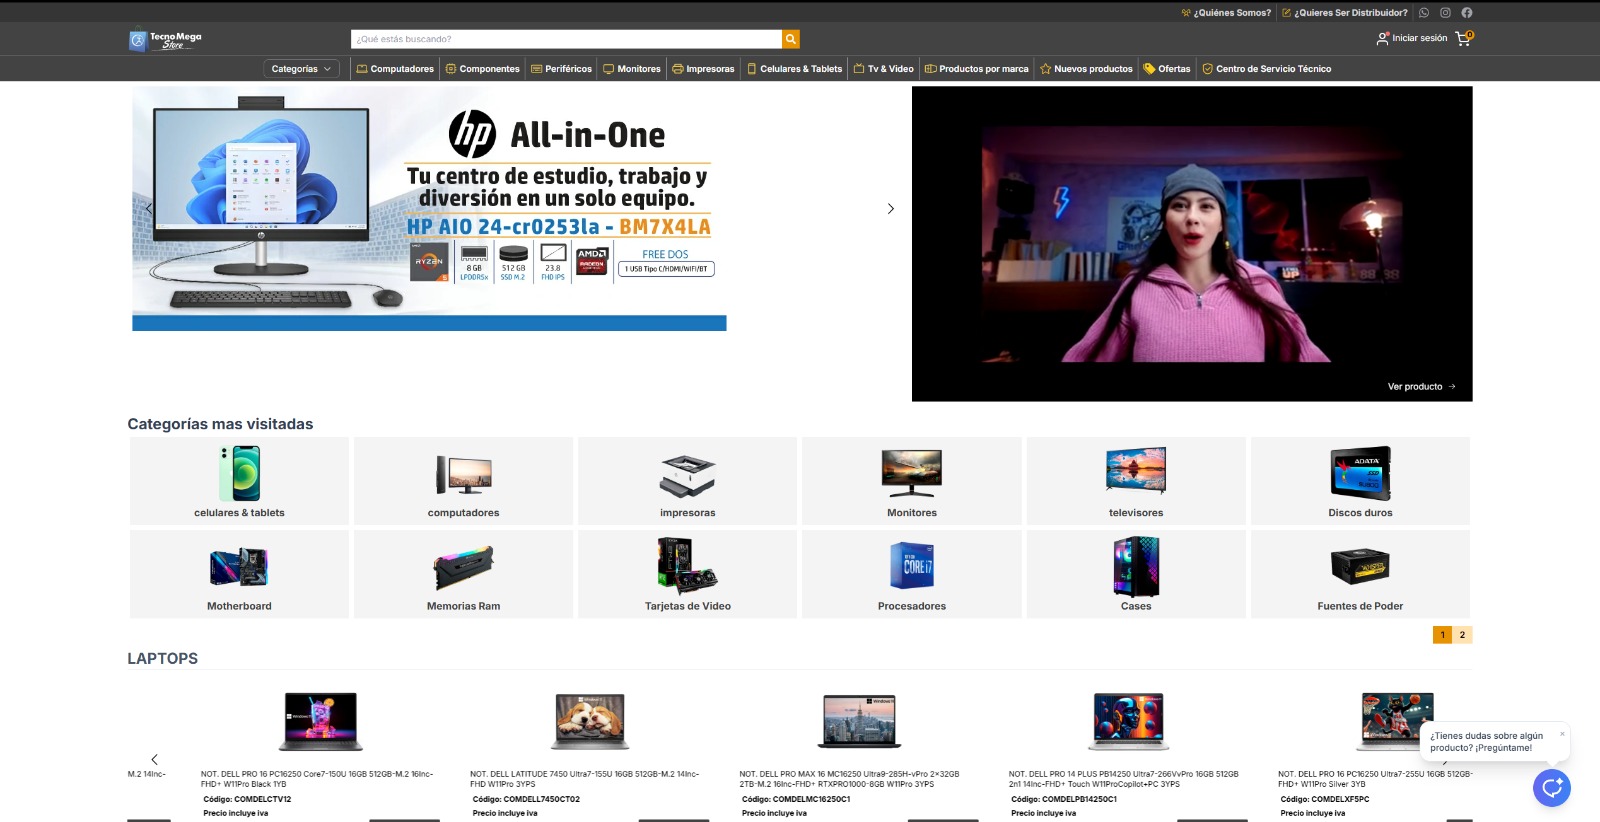The width and height of the screenshot is (1600, 822).
Task: Open Cases category tile
Action: 1136,574
